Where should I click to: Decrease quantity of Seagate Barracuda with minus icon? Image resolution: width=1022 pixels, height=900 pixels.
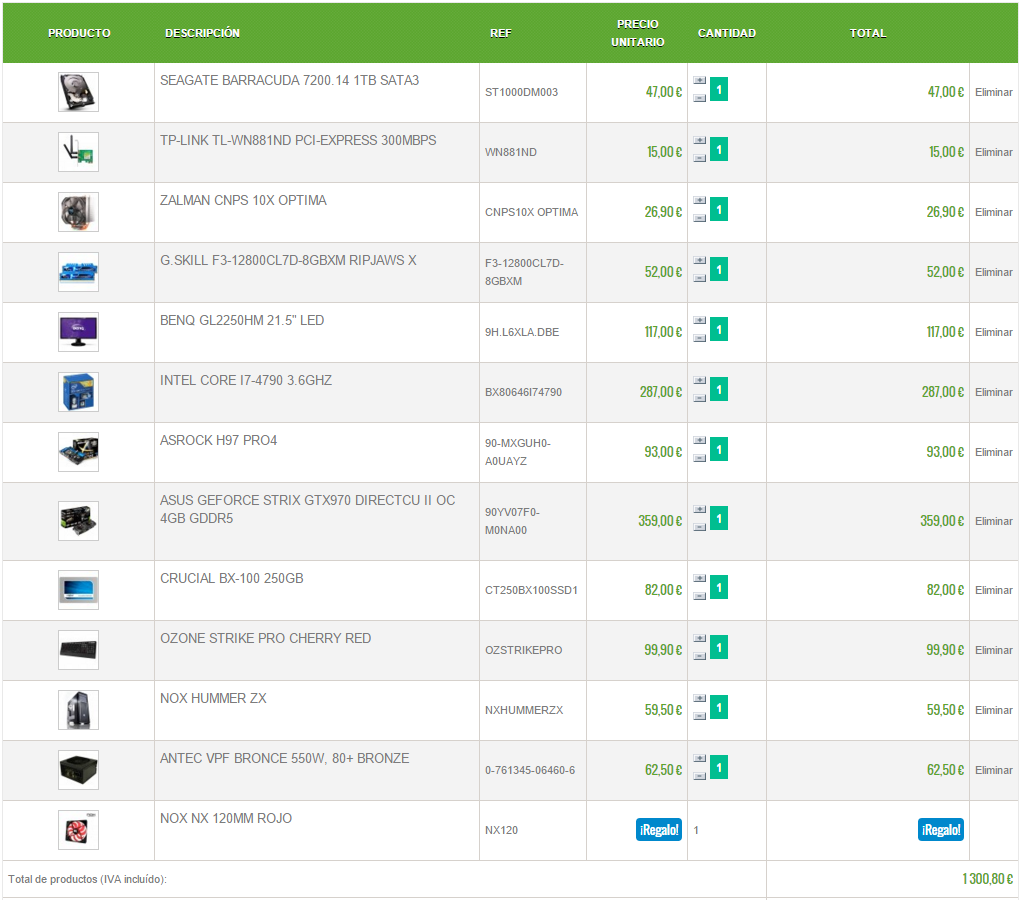(x=699, y=98)
